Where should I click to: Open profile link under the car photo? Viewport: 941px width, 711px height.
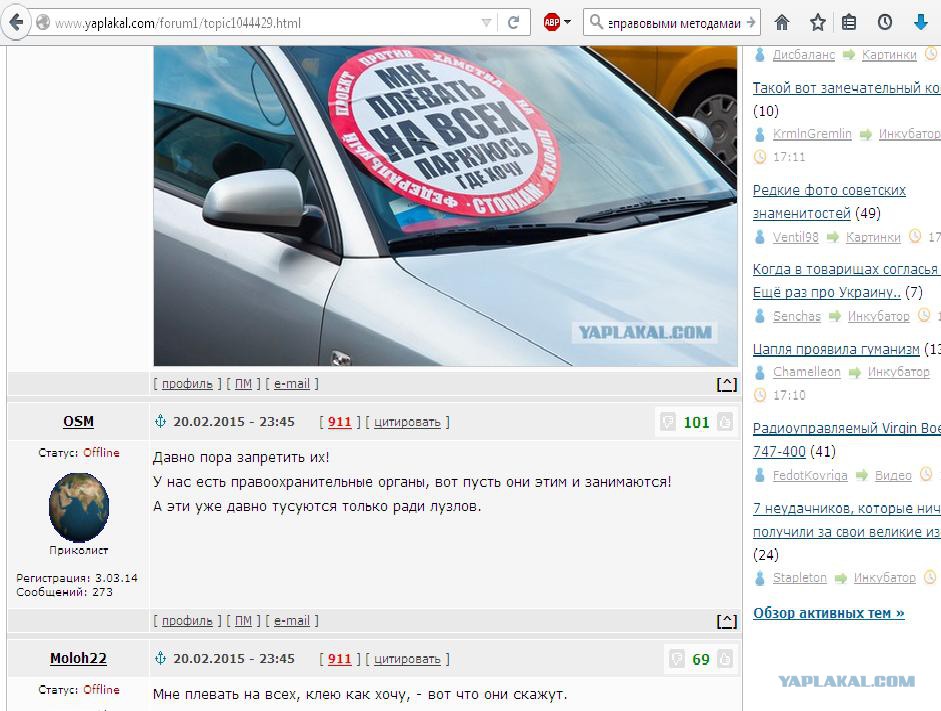point(187,383)
